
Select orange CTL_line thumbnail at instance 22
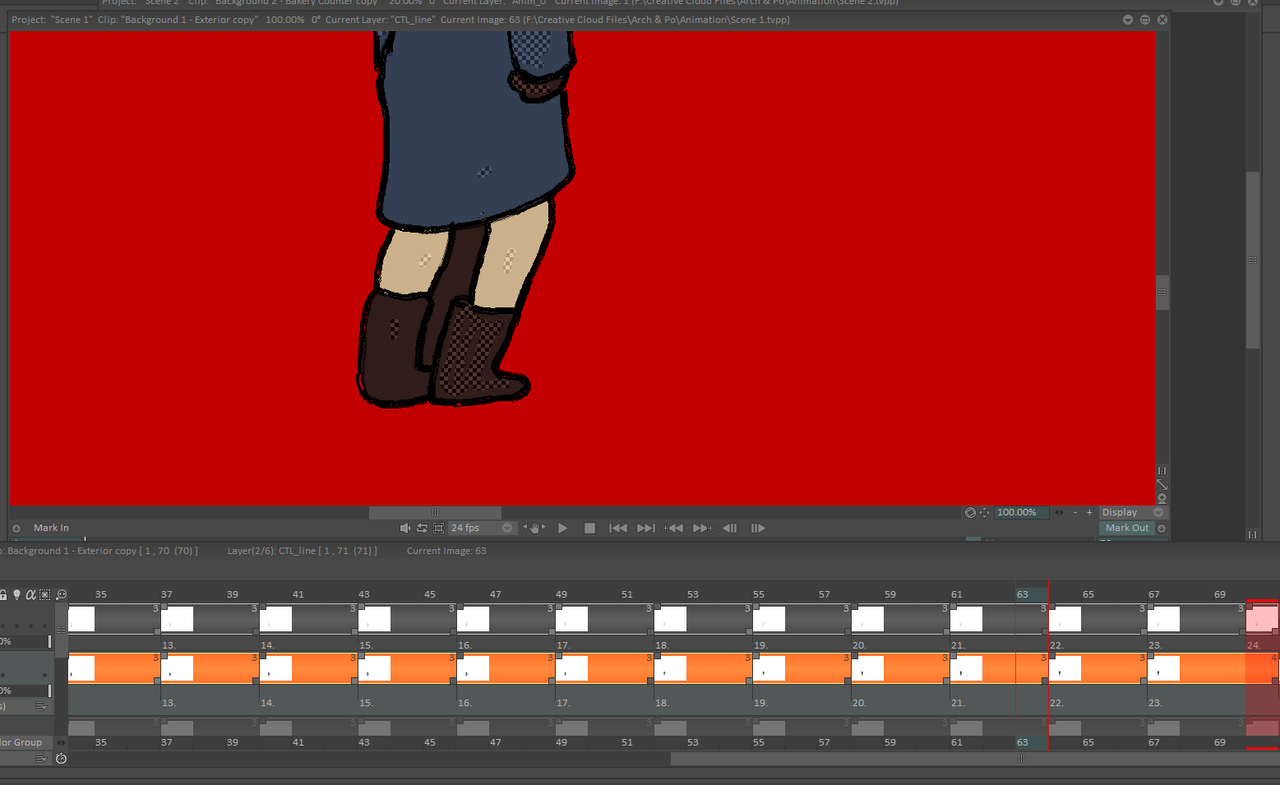pyautogui.click(x=1065, y=668)
